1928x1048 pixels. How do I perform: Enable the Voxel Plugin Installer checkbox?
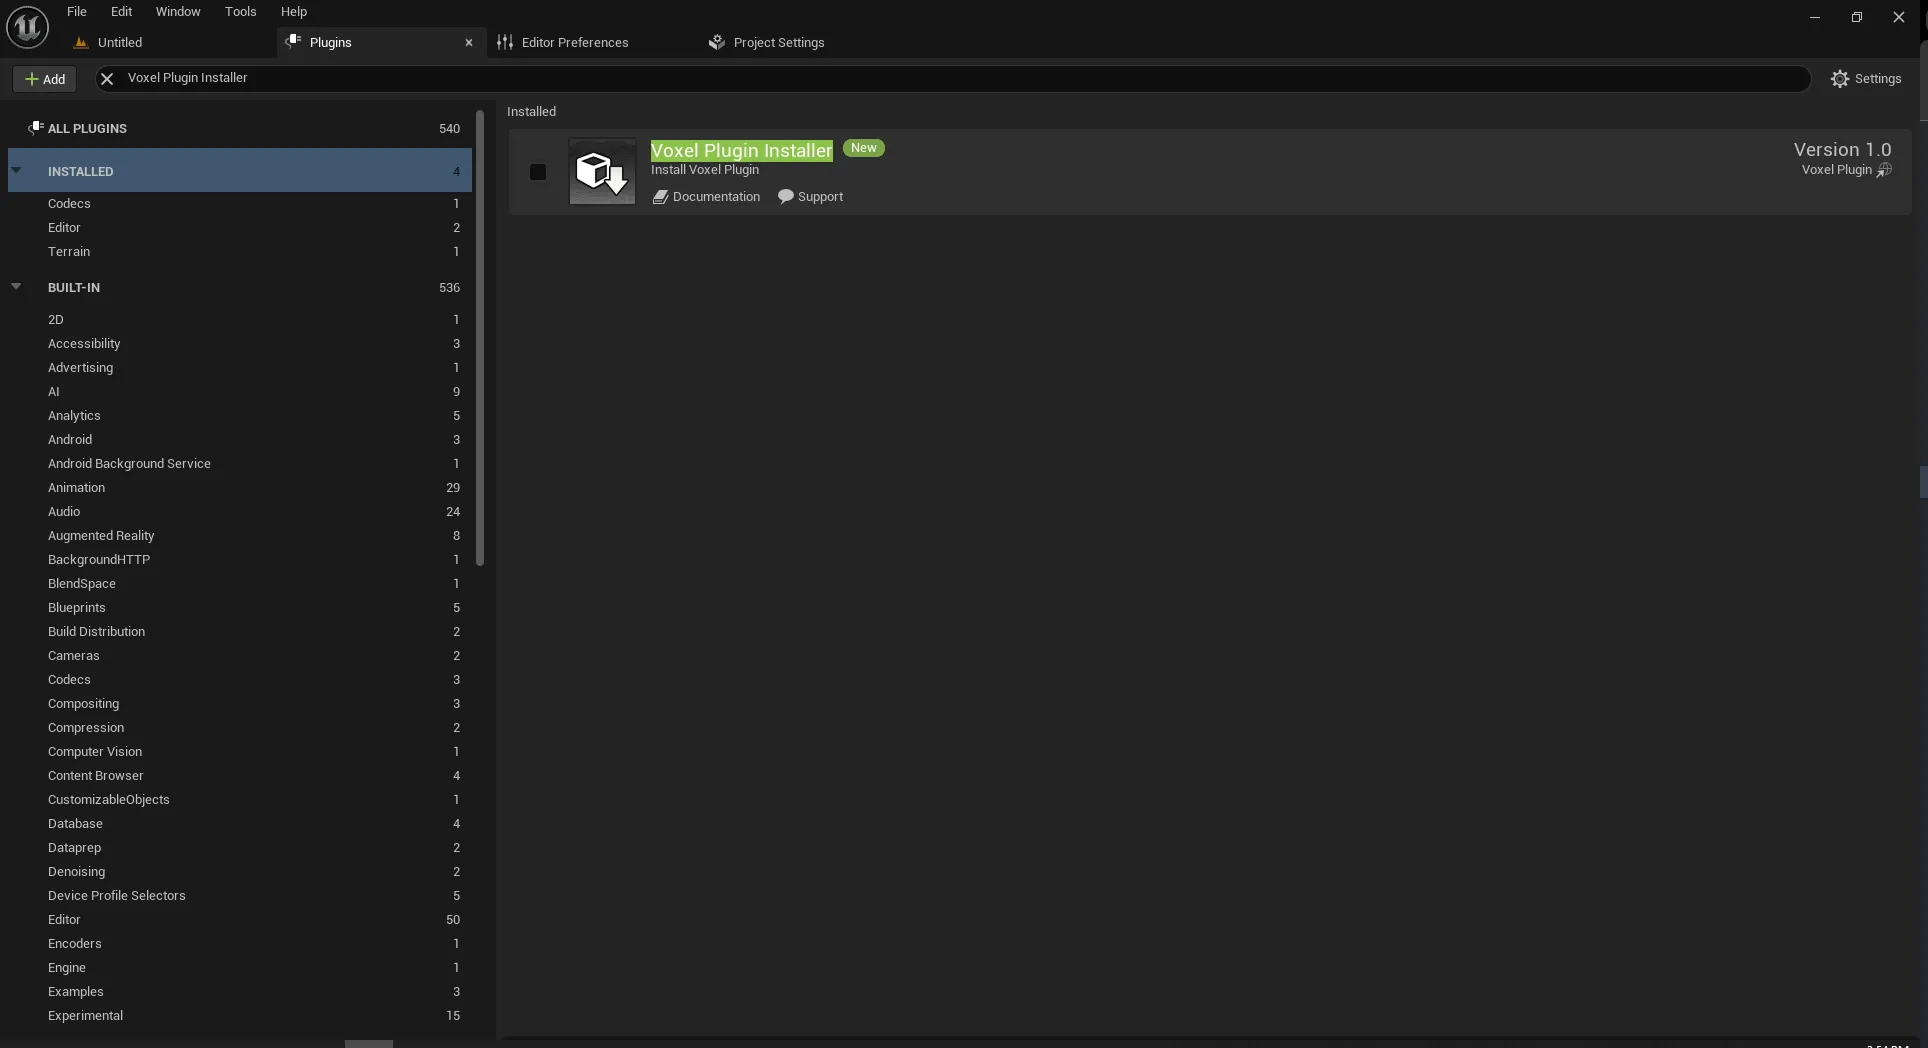click(538, 172)
